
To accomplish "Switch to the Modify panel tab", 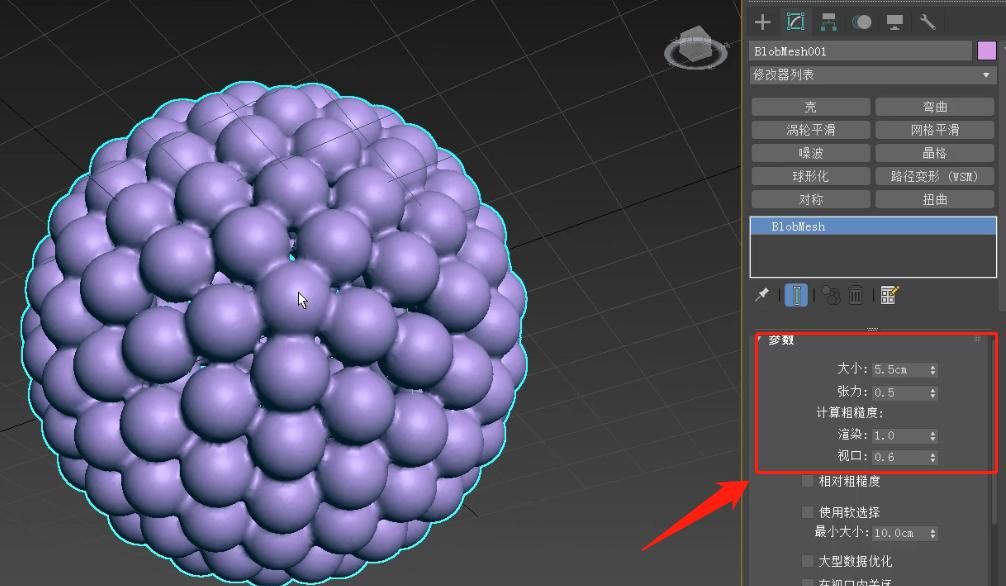I will (x=796, y=22).
